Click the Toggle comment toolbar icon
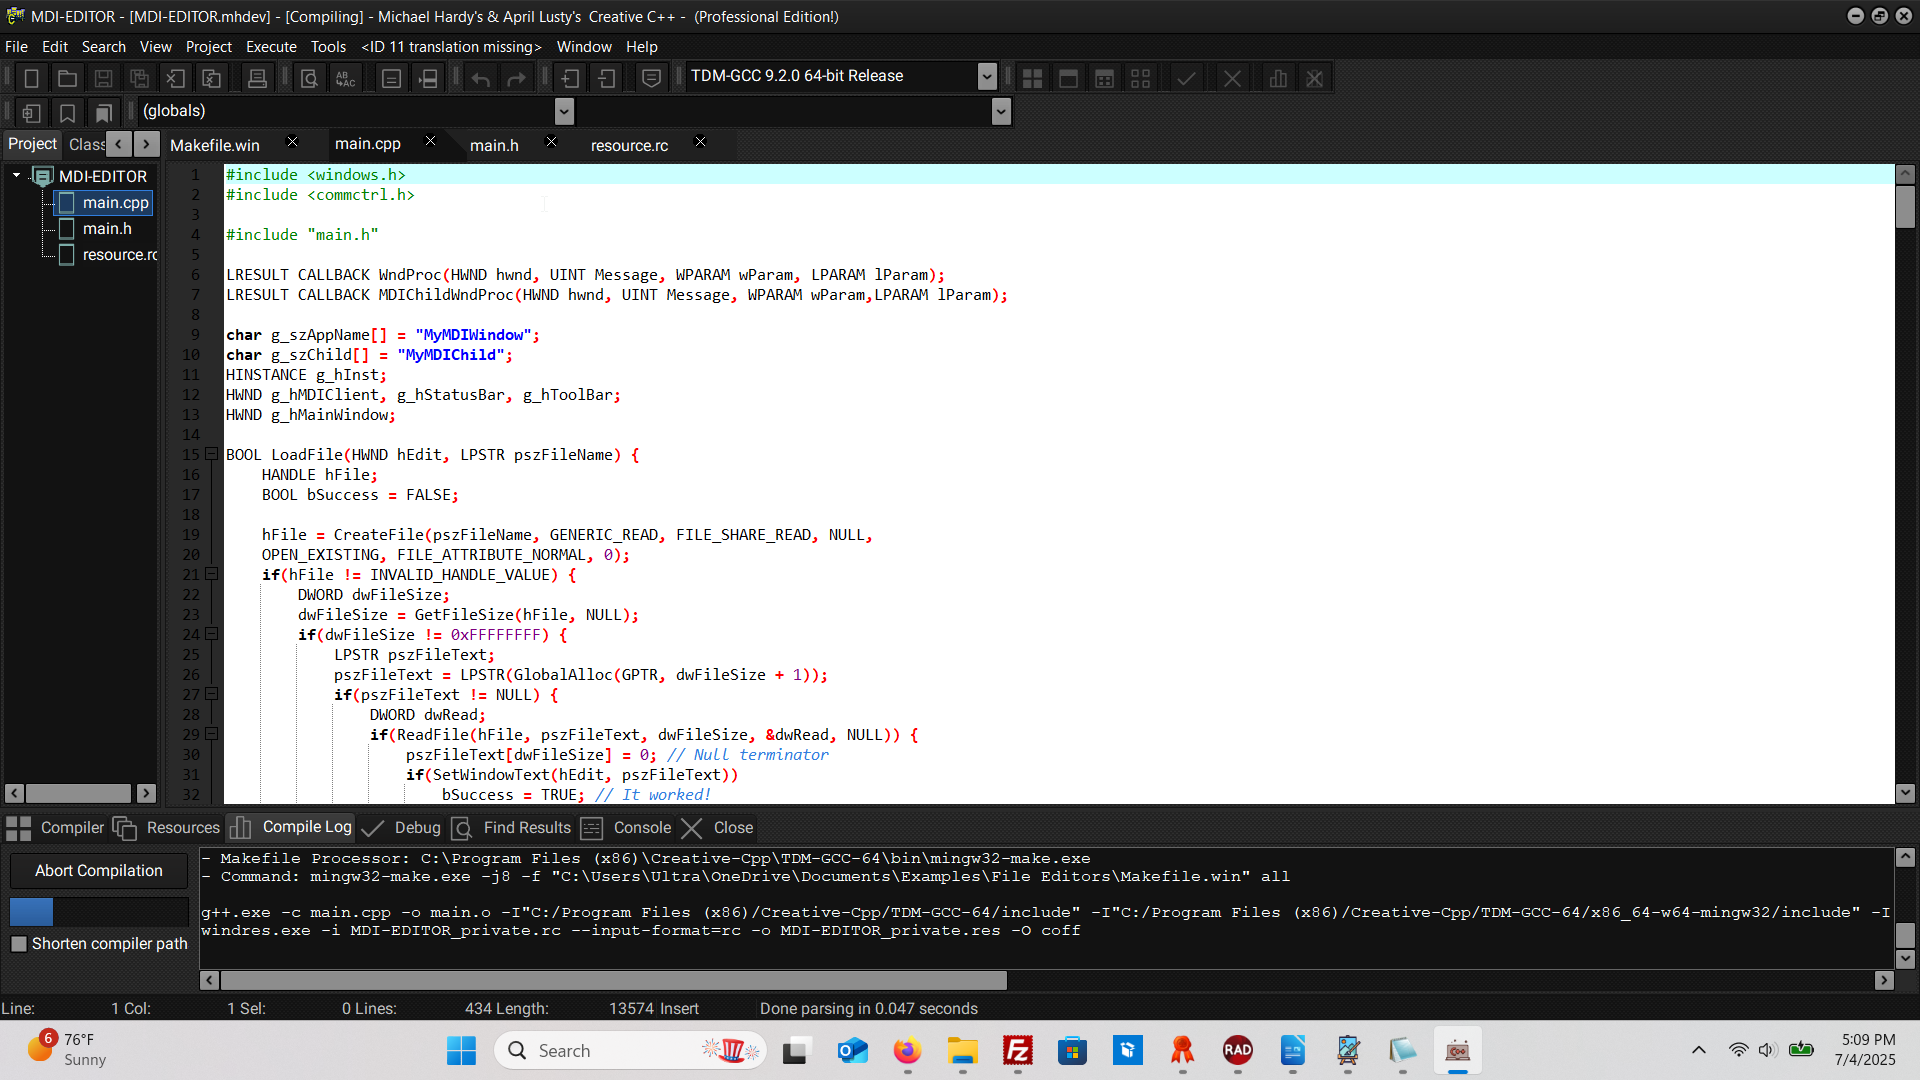This screenshot has height=1080, width=1920. point(651,78)
